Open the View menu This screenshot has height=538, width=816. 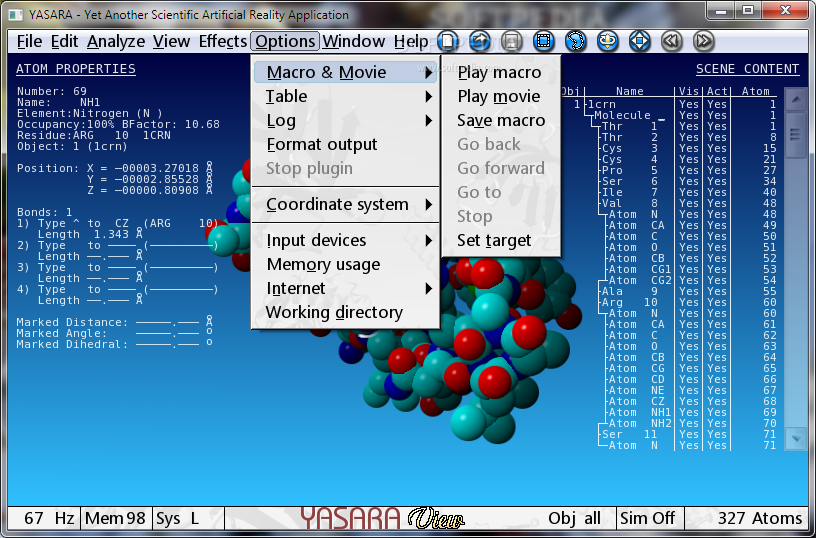pos(171,41)
